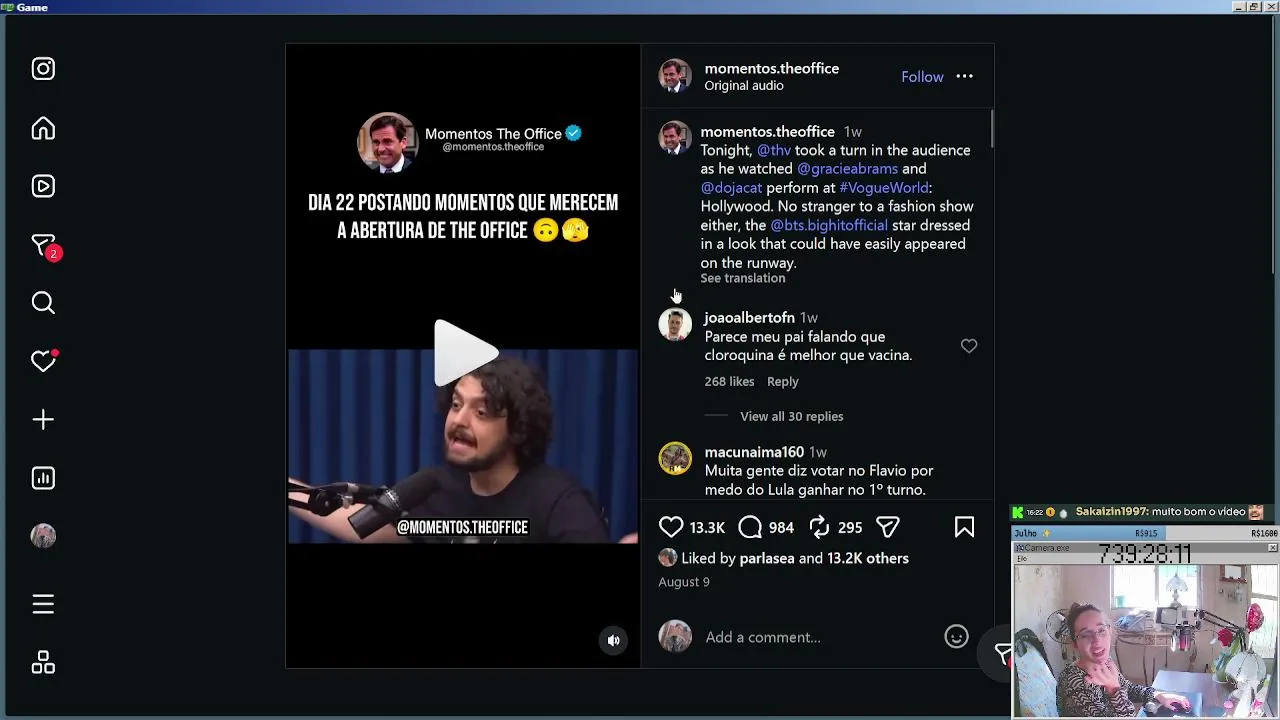Open the Dashboard chart icon
Screen dimensions: 1280x720
pyautogui.click(x=43, y=478)
